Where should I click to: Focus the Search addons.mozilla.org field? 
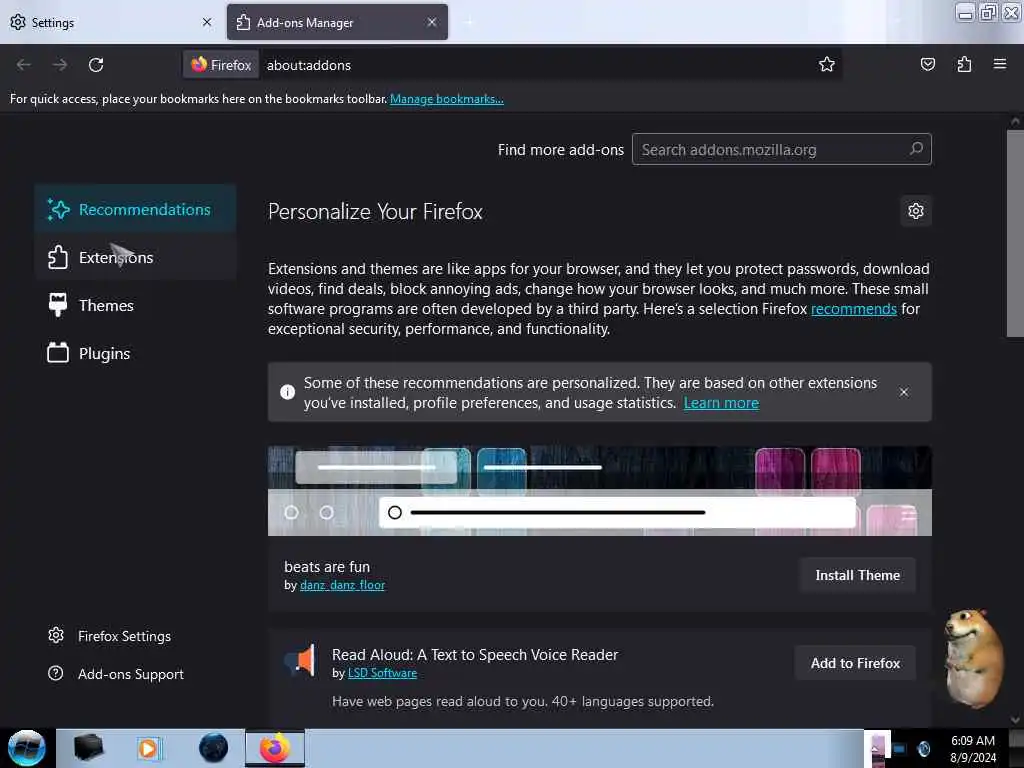782,149
